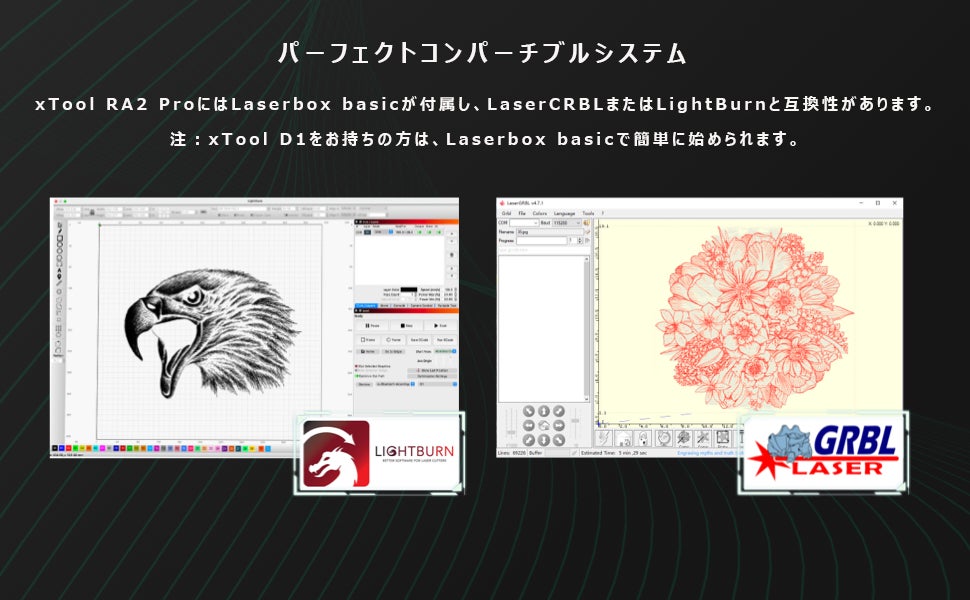Toggle the Optimize Cut Path option in LightBurn

tap(358, 375)
